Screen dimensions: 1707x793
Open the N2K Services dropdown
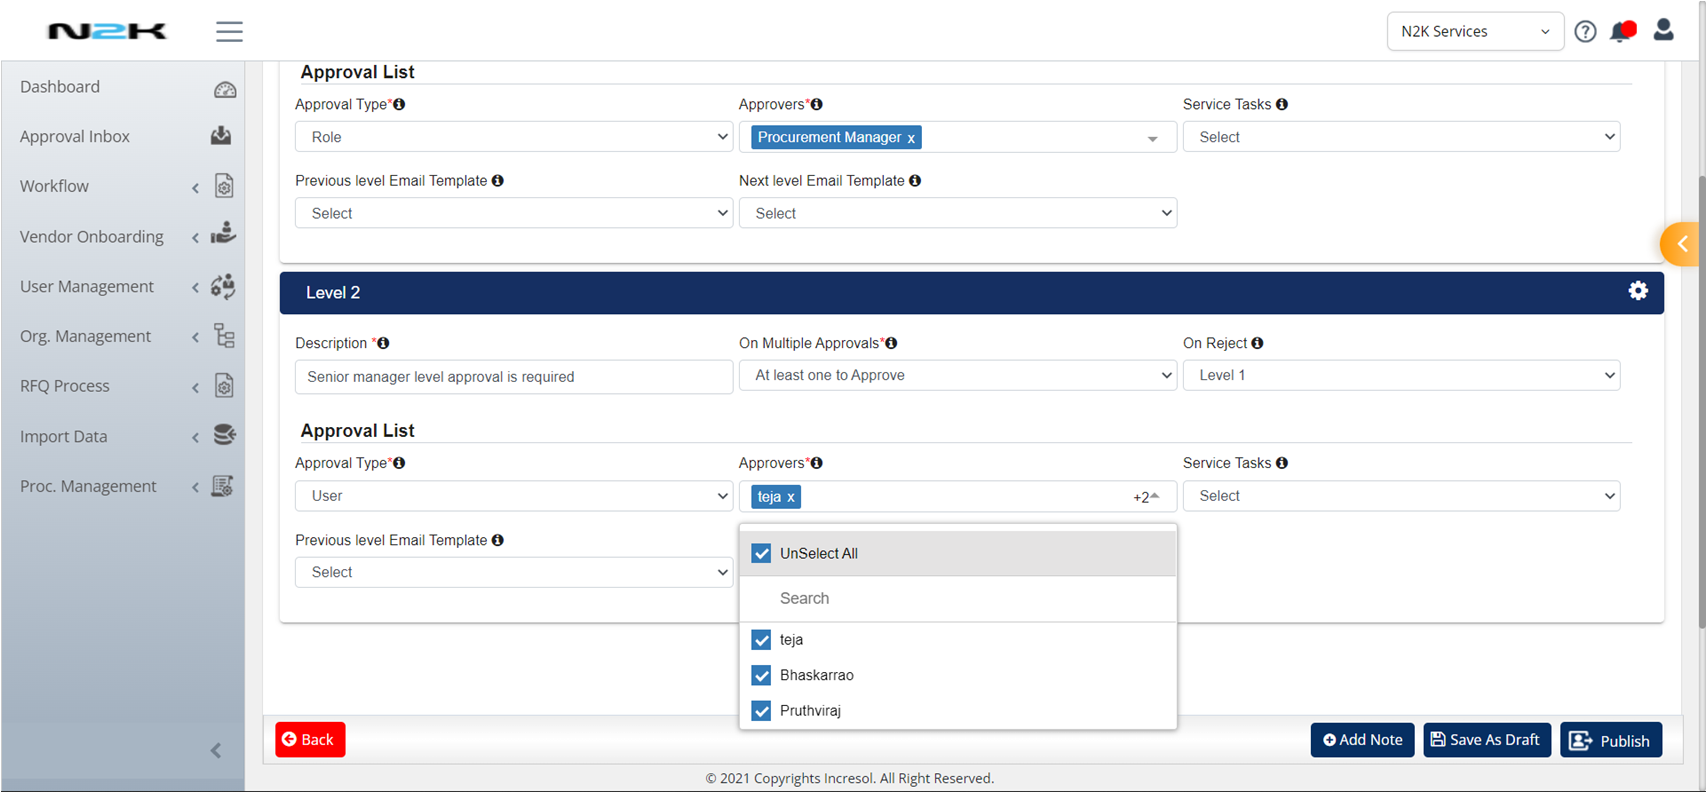click(x=1475, y=31)
